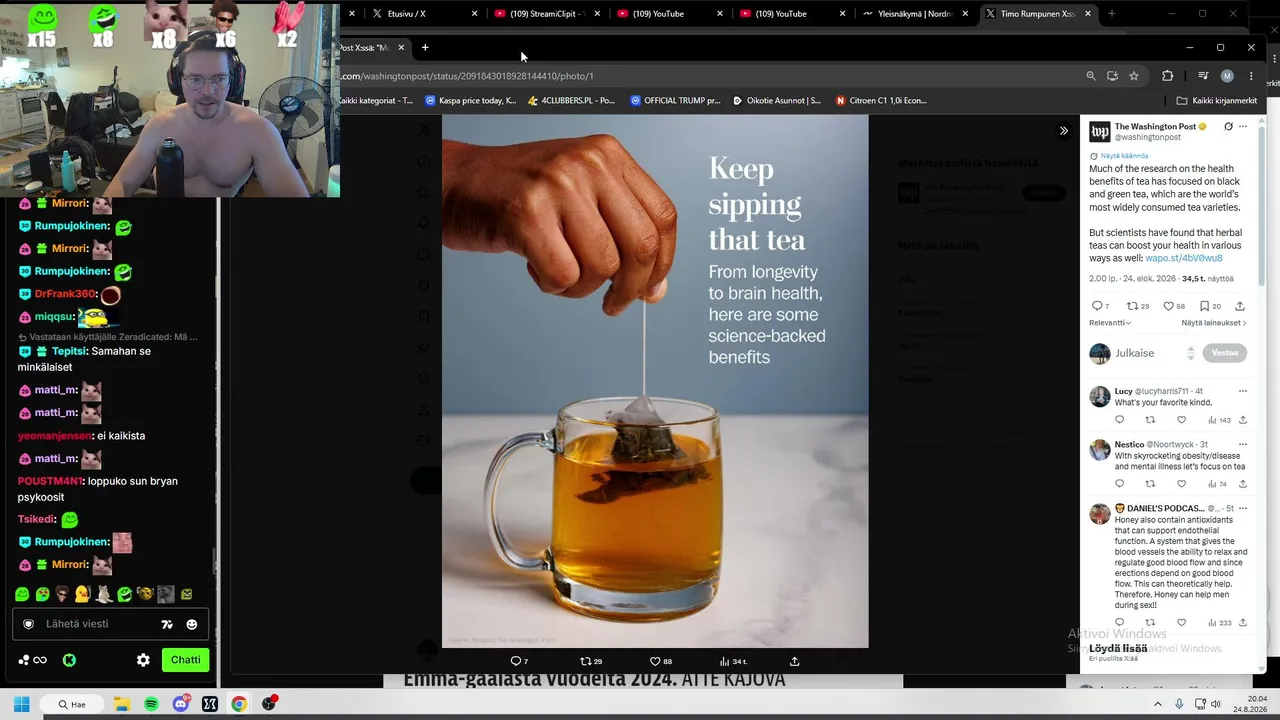Viewport: 1280px width, 720px height.
Task: Open Discord from taskbar
Action: tap(181, 704)
